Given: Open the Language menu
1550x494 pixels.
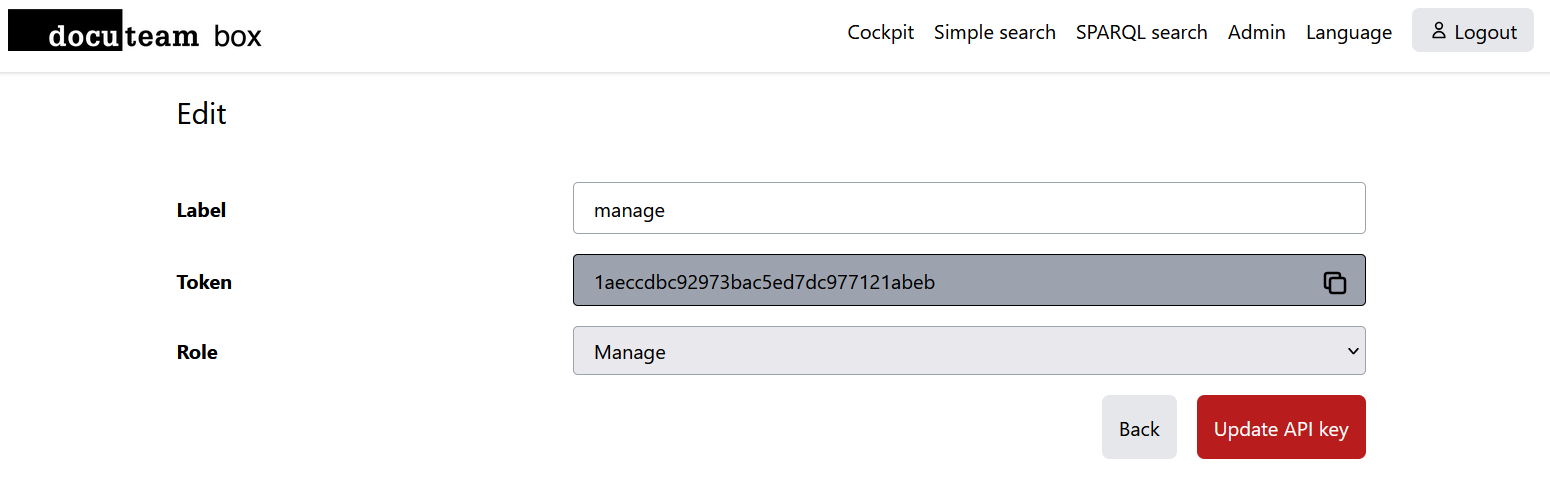Looking at the screenshot, I should tap(1348, 32).
